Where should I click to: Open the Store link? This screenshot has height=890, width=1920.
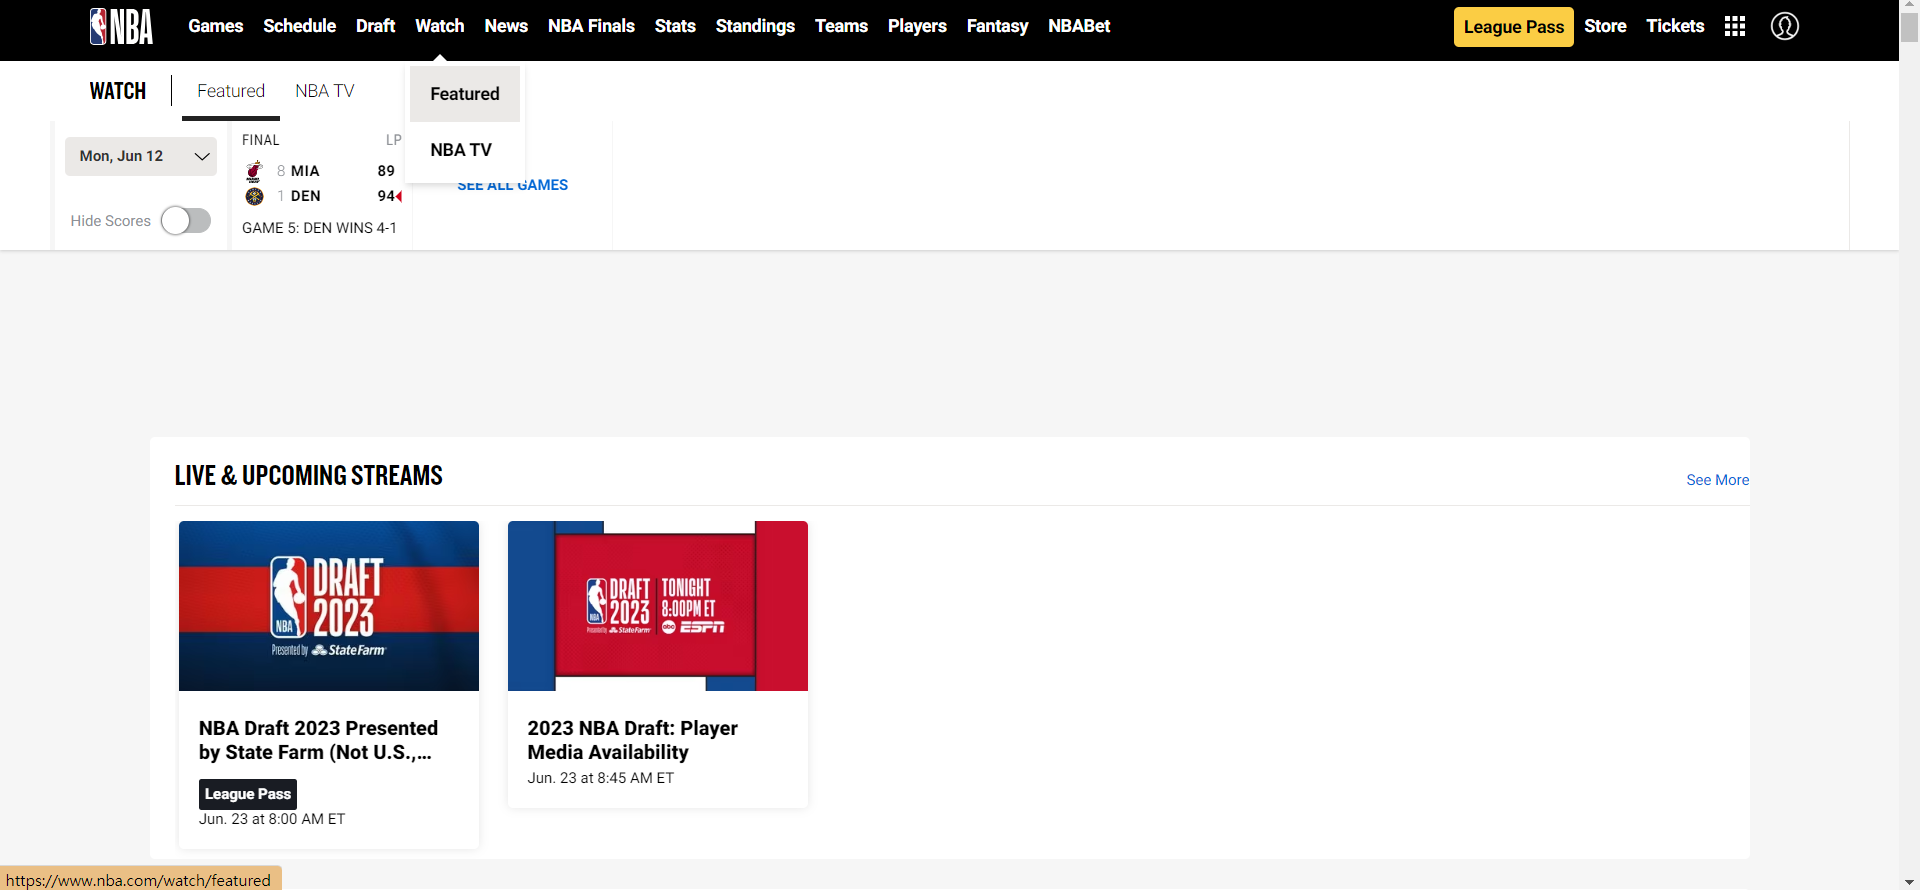point(1605,26)
